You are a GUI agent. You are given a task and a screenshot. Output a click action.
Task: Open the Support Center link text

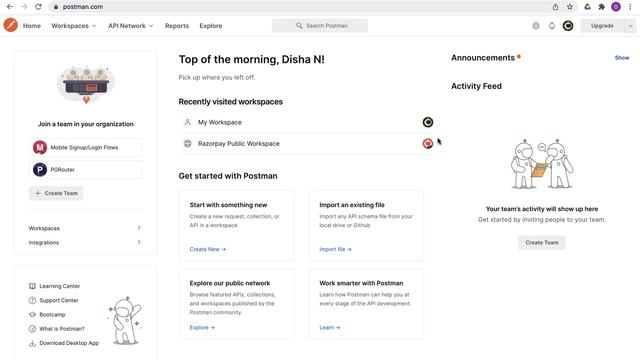pyautogui.click(x=59, y=300)
